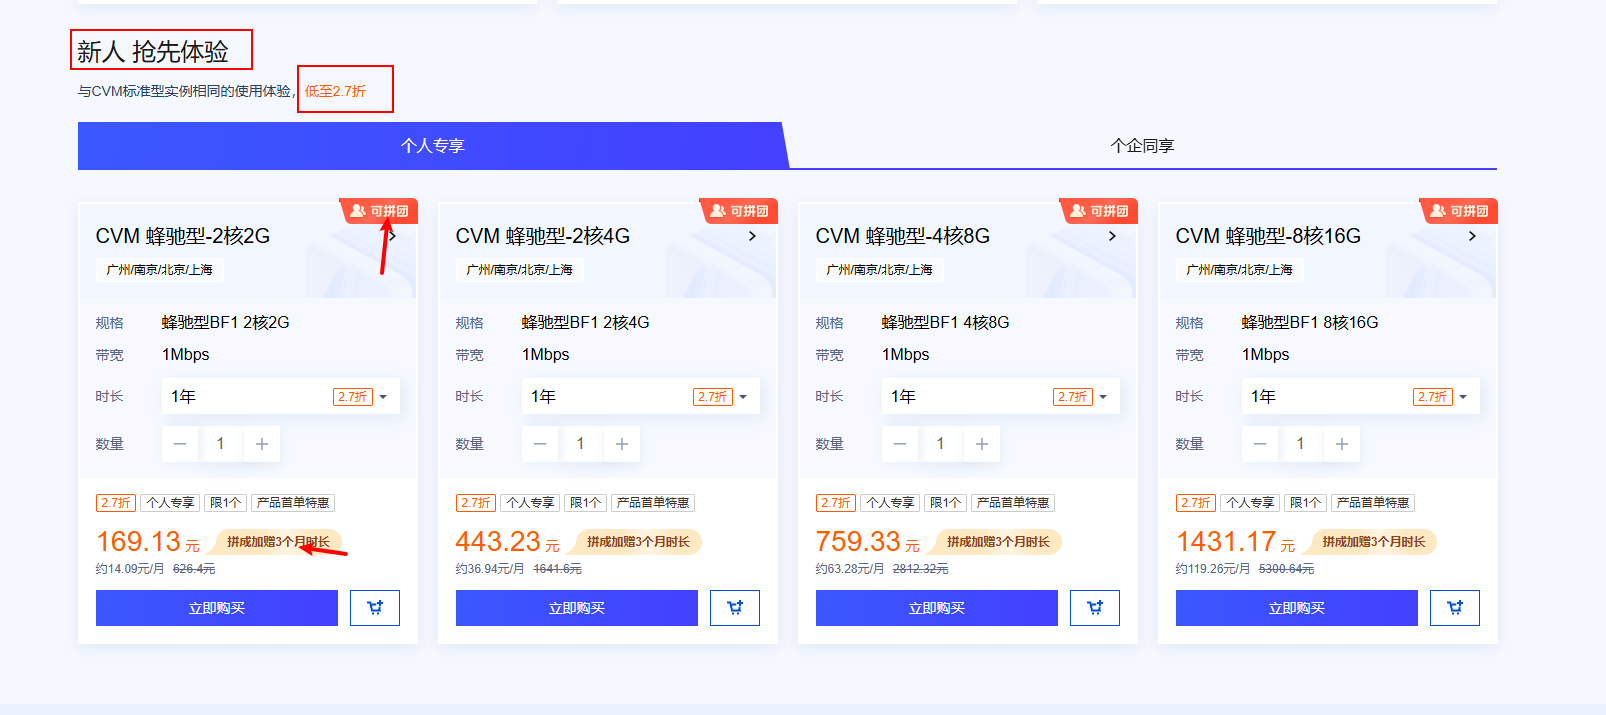Screen dimensions: 1606x715
Task: Click 立即购买 for CVM 蜂驰型-2核2G
Action: coord(217,608)
